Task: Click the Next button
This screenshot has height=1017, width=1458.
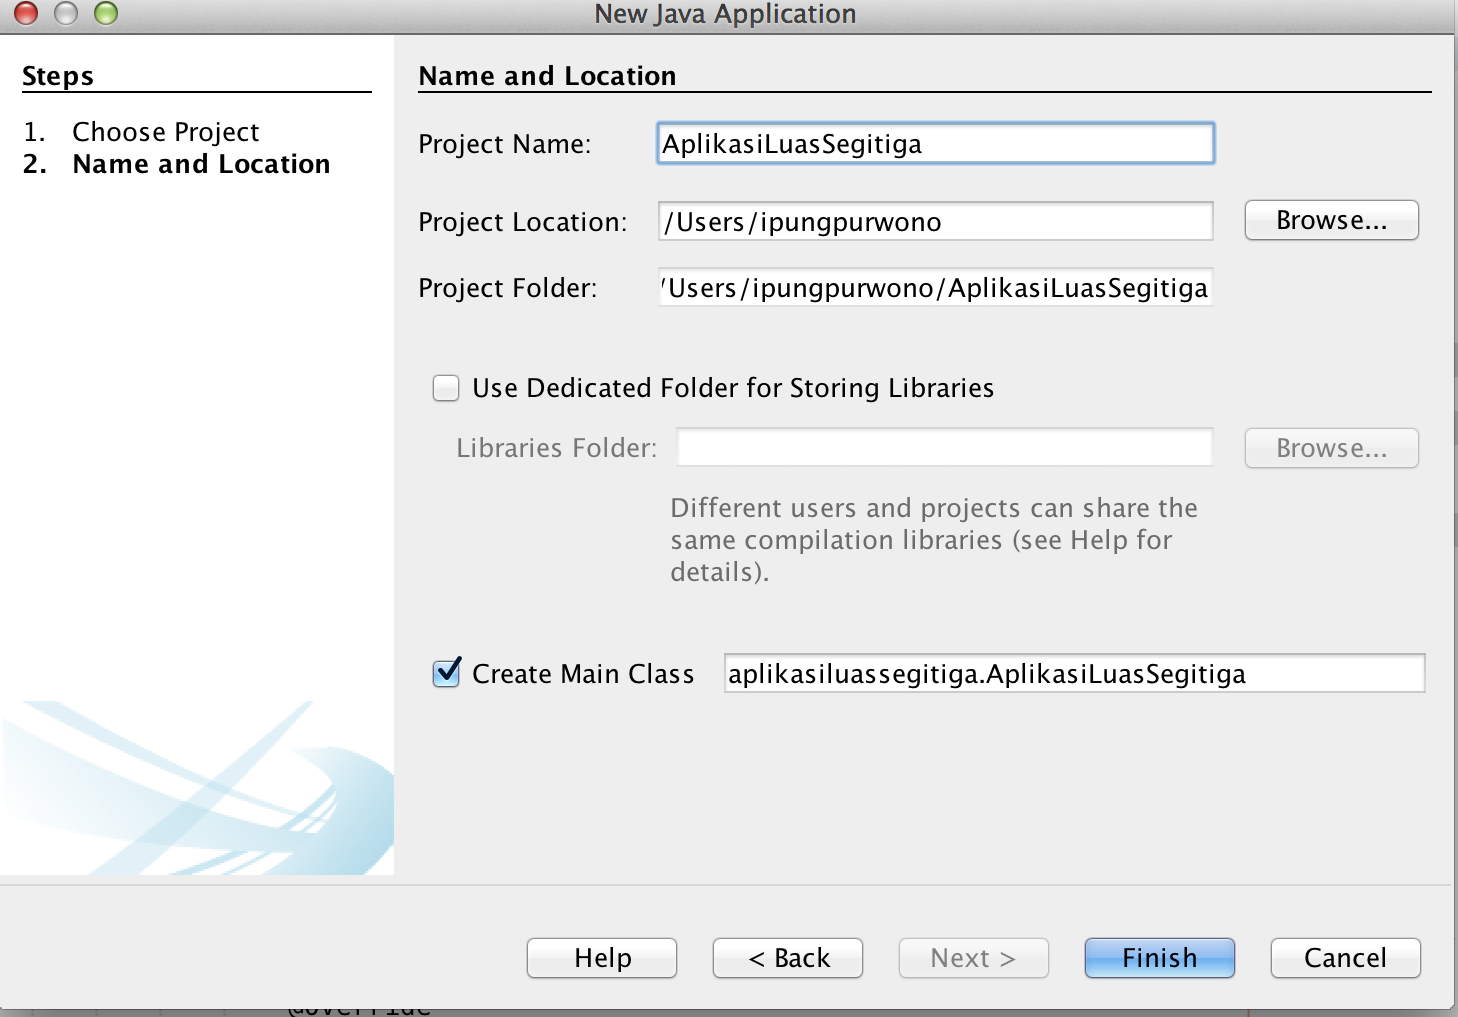Action: [972, 957]
